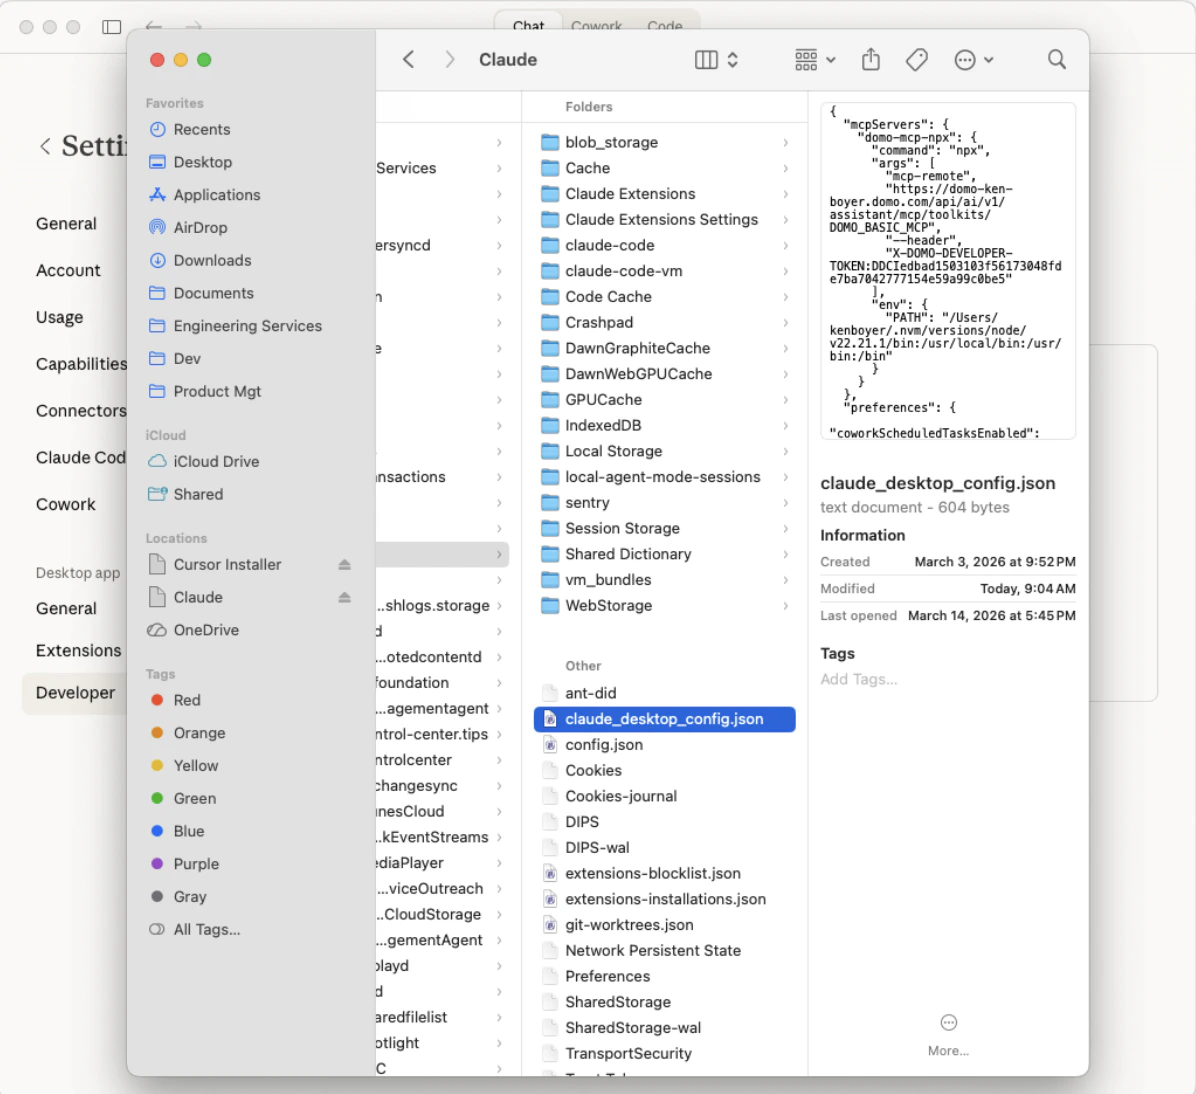Screen dimensions: 1196x1094
Task: Switch to the Chat tab in Claude window
Action: pyautogui.click(x=528, y=26)
